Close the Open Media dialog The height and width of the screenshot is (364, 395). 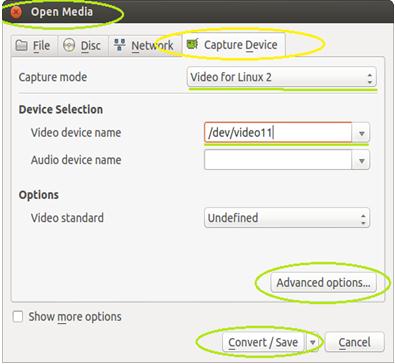pyautogui.click(x=16, y=12)
